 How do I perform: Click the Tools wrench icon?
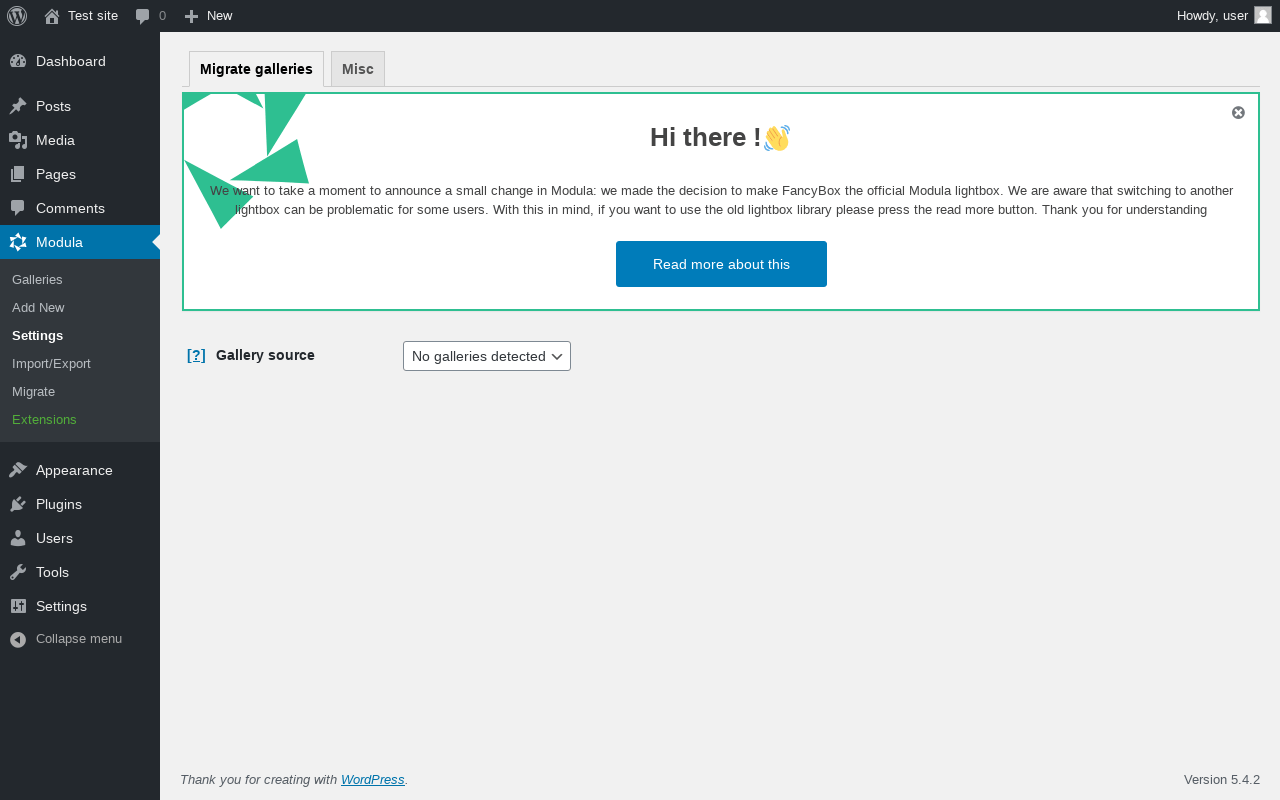18,572
